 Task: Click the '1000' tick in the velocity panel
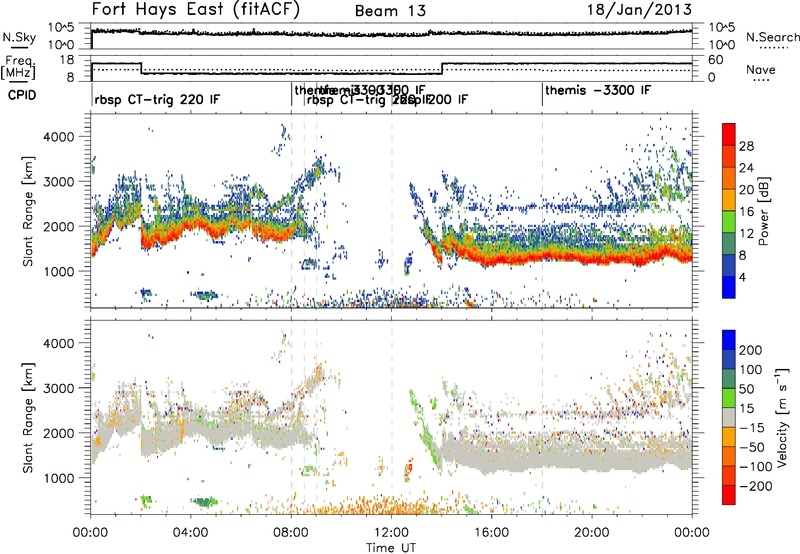tap(58, 478)
